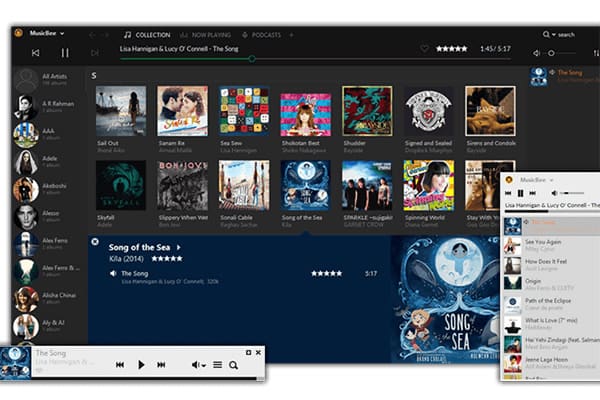Pause playback in the main player
The width and height of the screenshot is (600, 400).
[x=65, y=52]
